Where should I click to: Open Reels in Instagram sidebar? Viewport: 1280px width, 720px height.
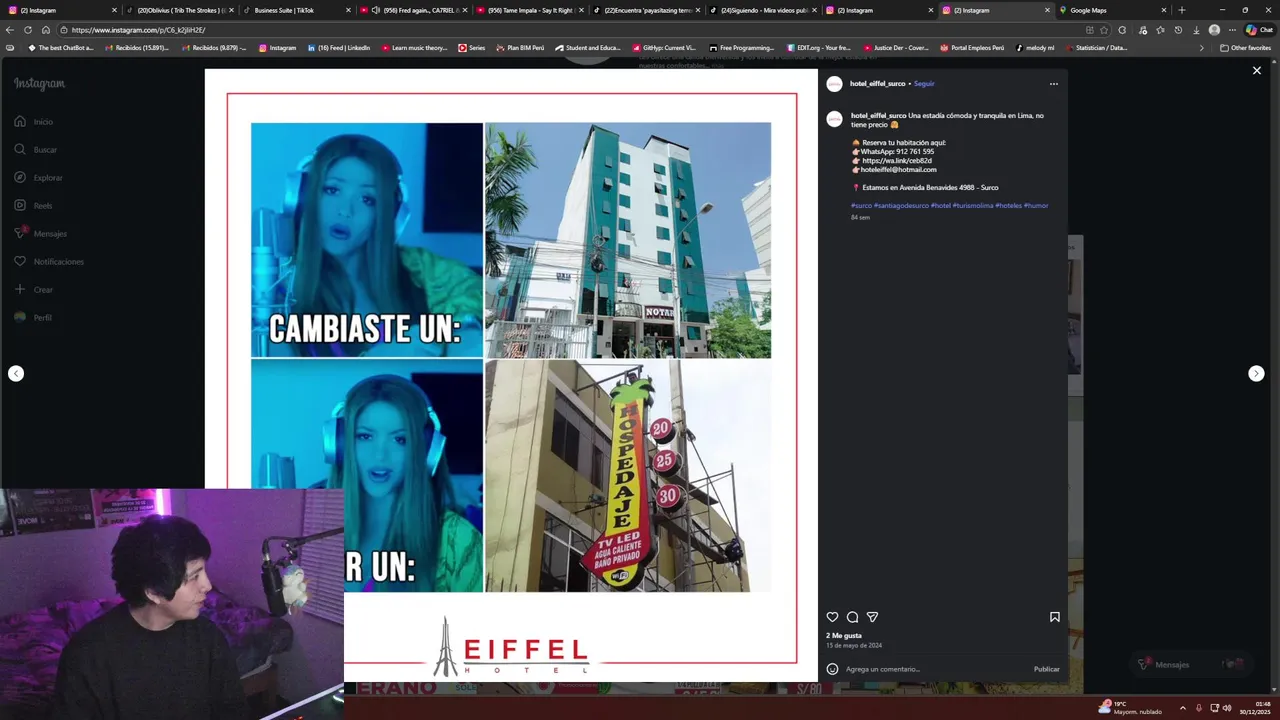(33, 205)
